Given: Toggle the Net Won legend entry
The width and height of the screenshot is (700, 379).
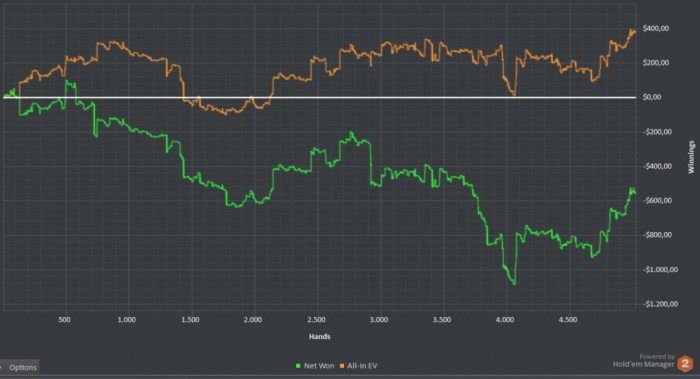Looking at the screenshot, I should click(x=315, y=366).
